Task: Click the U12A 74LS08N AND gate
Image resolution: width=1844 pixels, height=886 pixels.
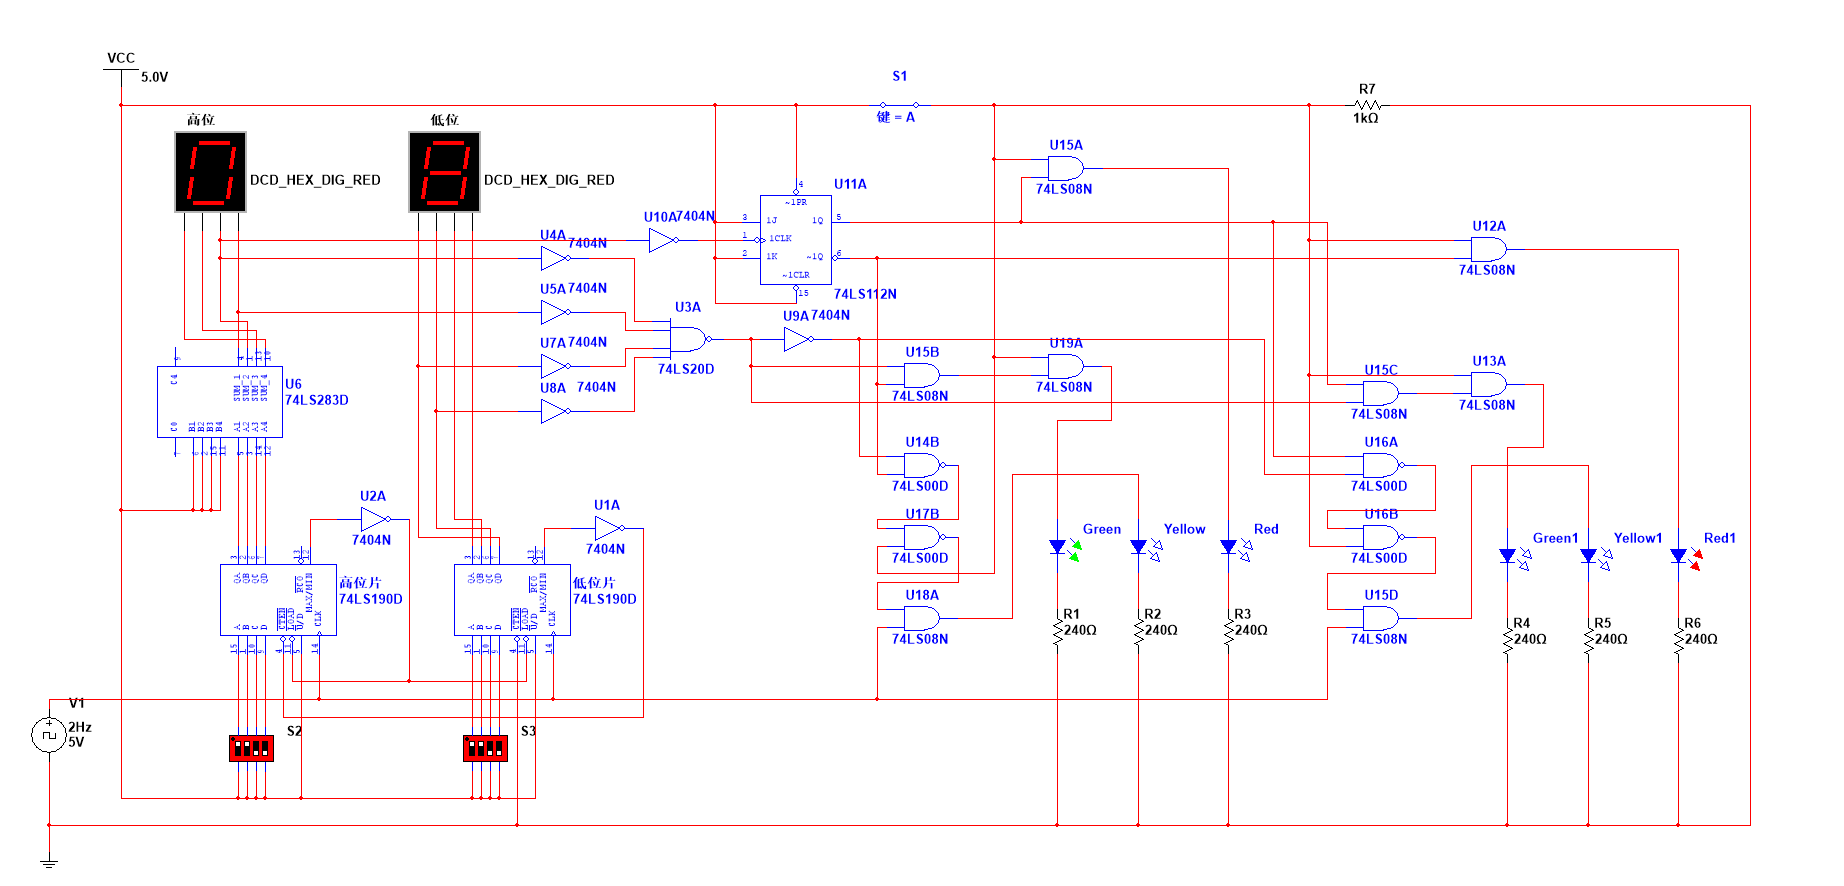Action: click(1489, 249)
